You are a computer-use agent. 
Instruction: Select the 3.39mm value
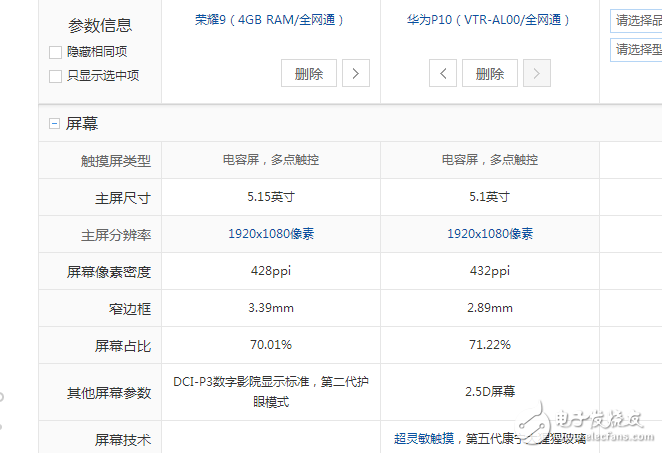[x=271, y=308]
